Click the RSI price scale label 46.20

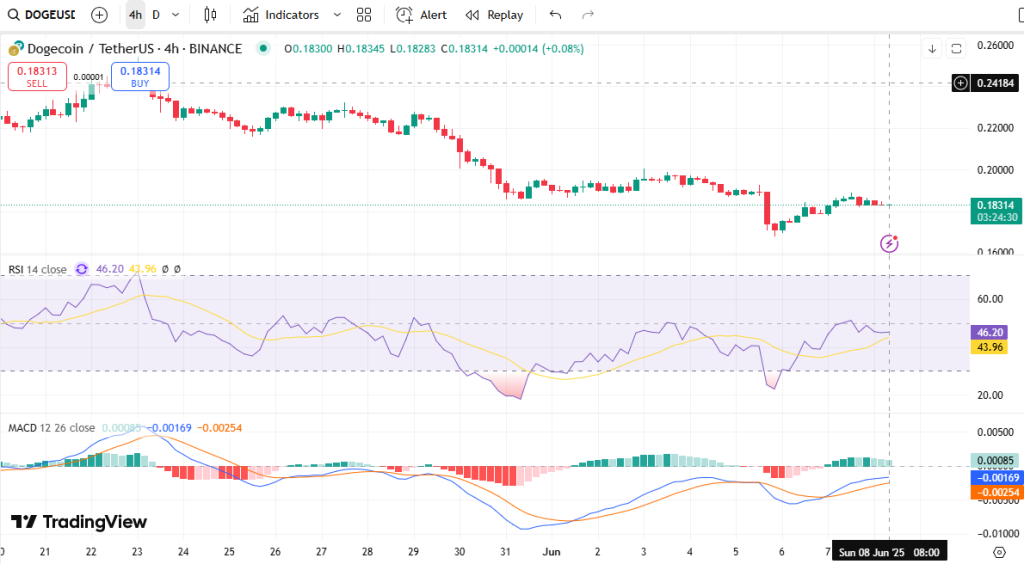click(989, 332)
